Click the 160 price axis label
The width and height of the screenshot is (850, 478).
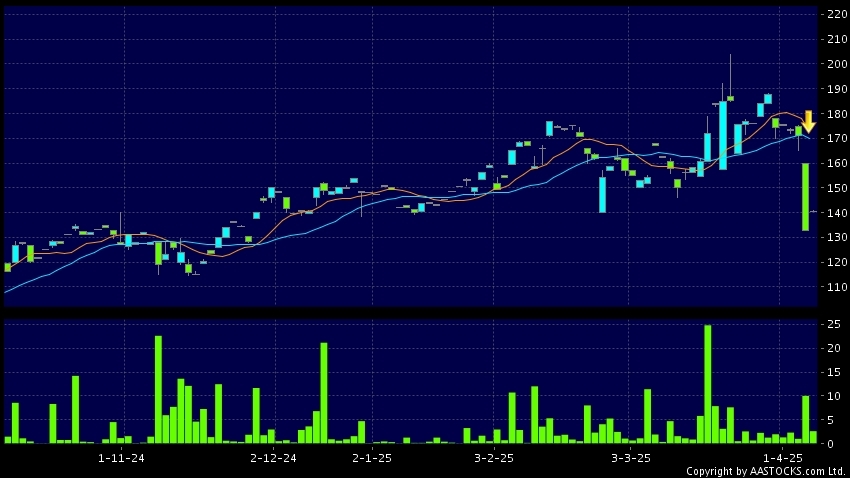pos(837,163)
